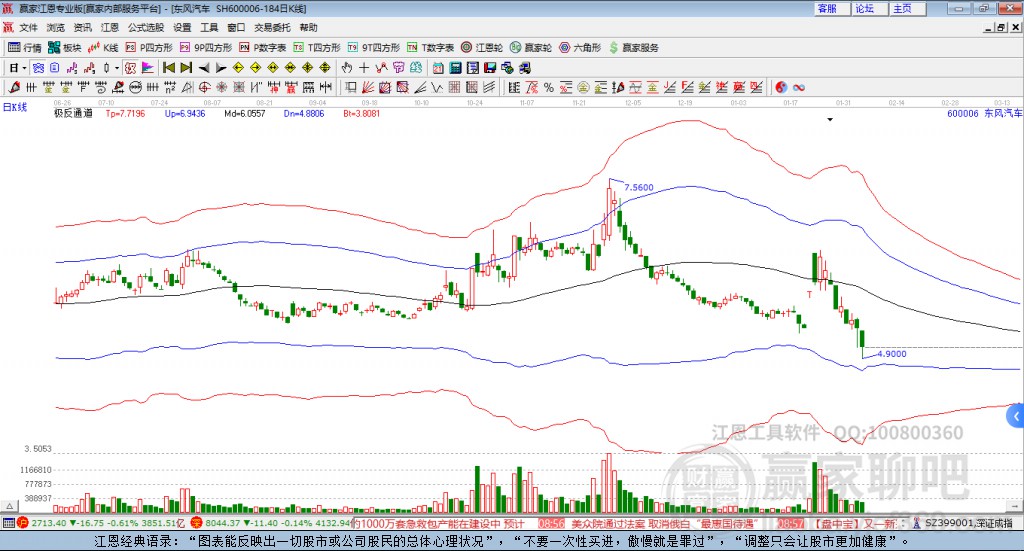The height and width of the screenshot is (551, 1024).
Task: Click the black right-arrow step forward icon
Action: click(221, 68)
